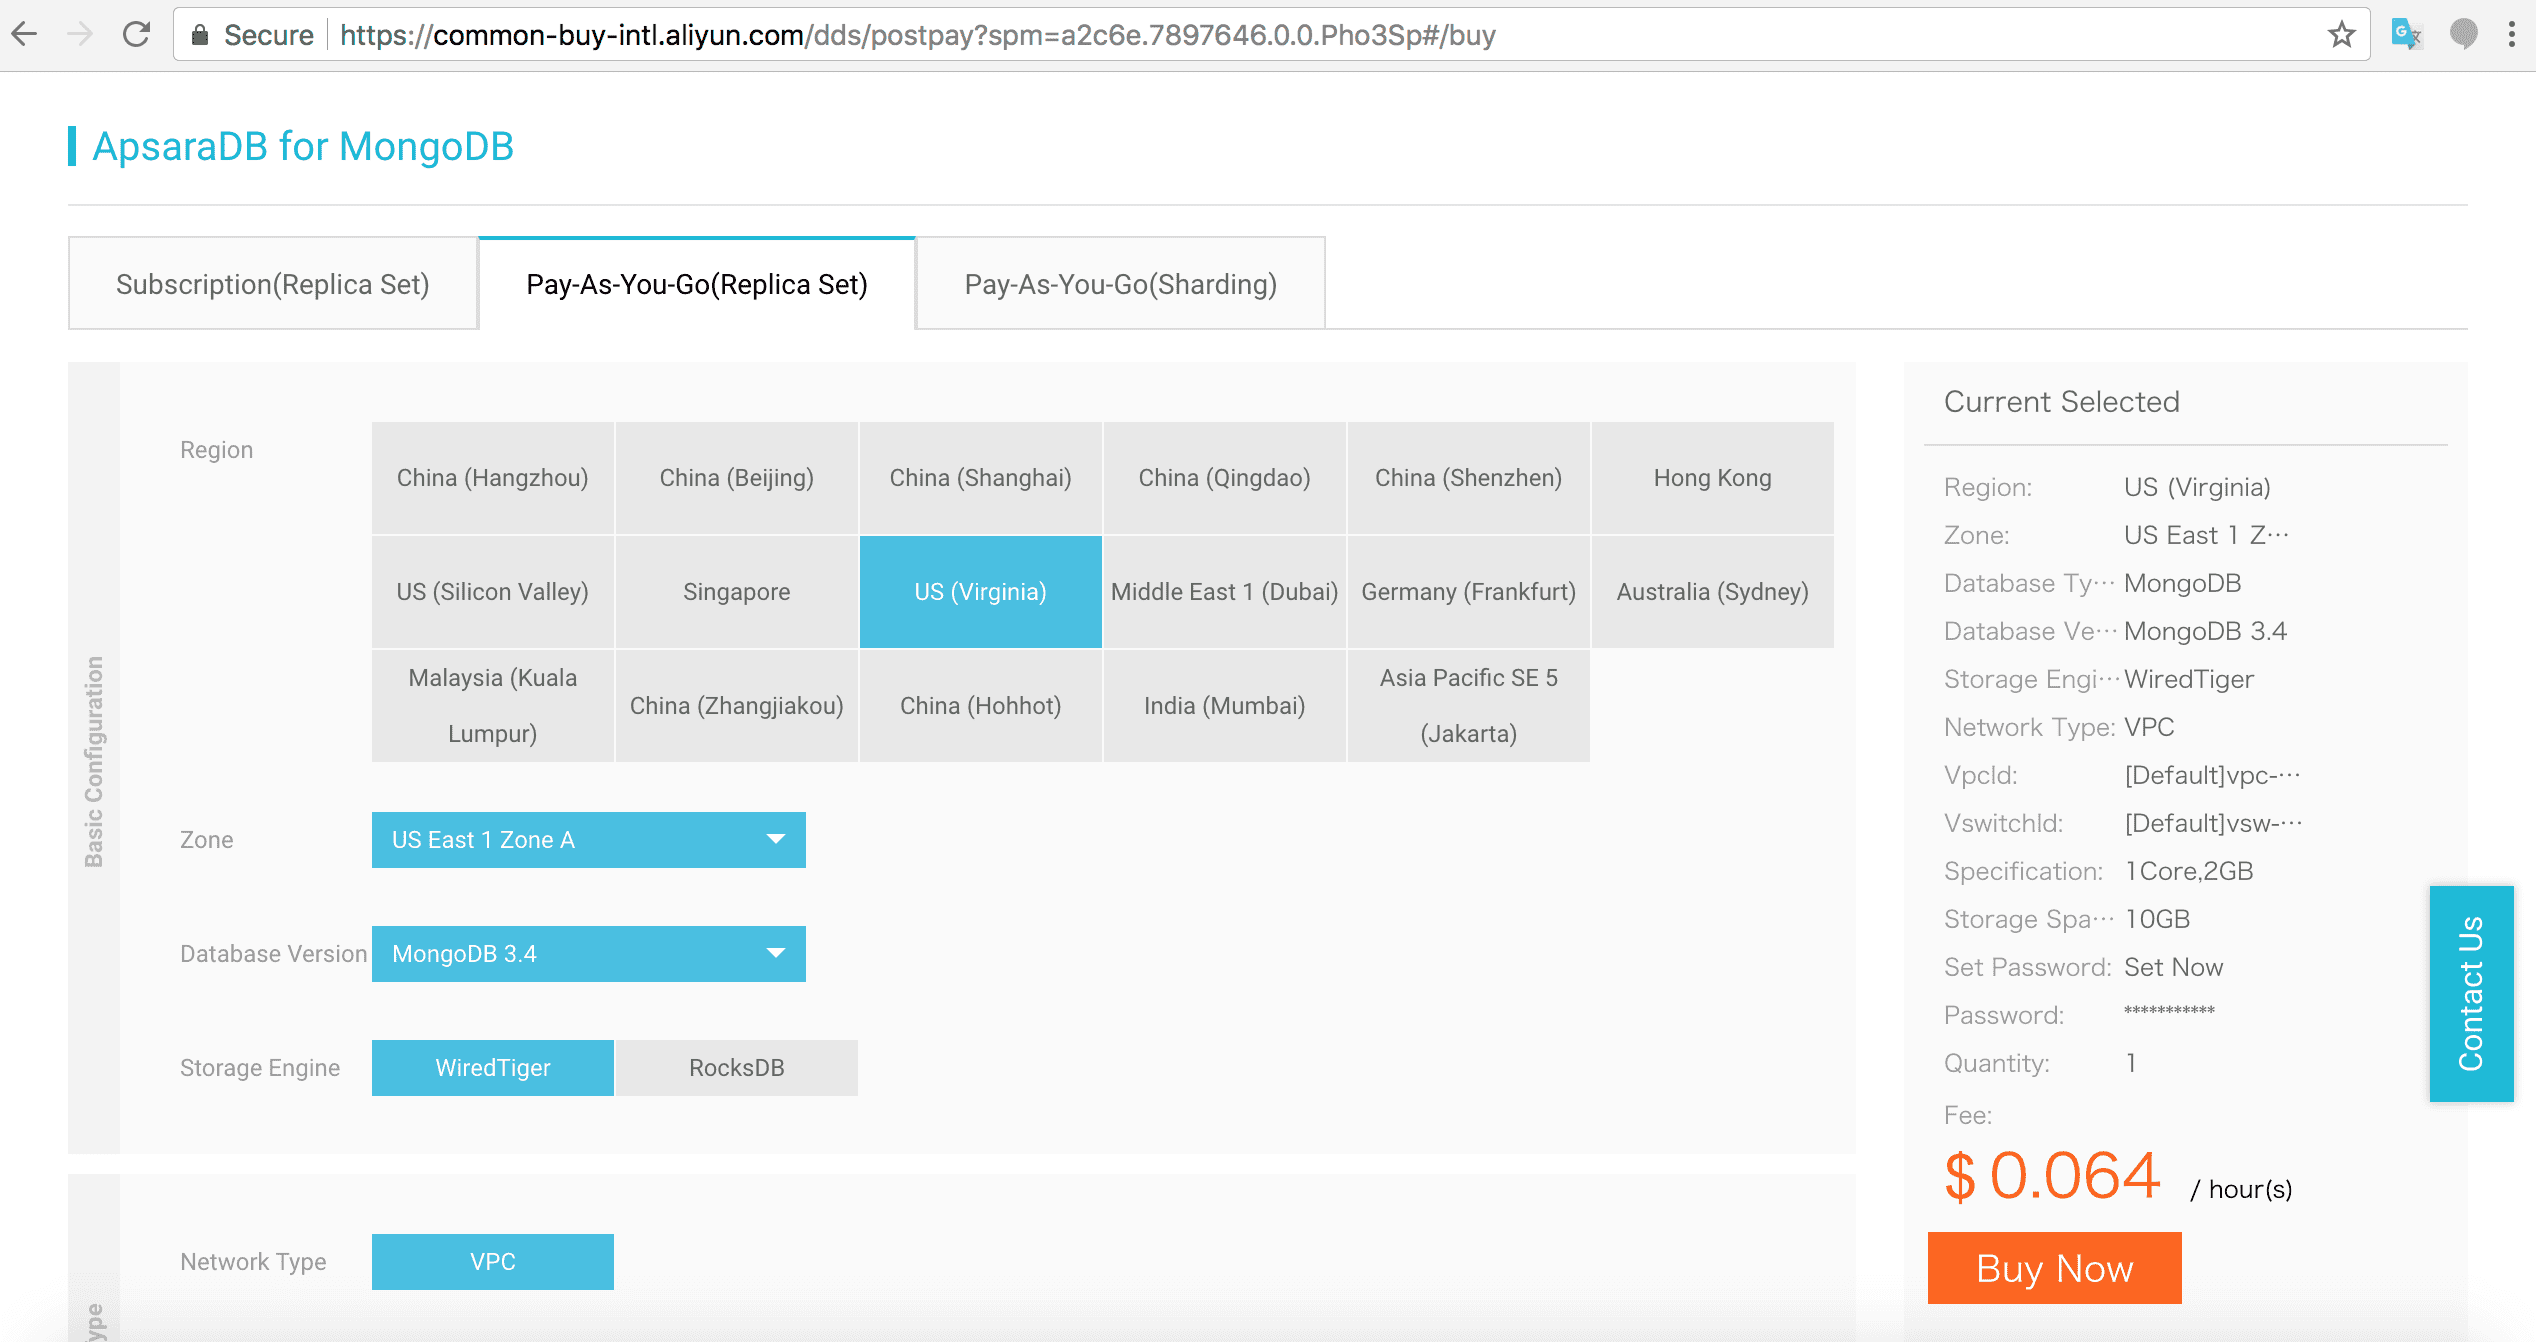
Task: Click the $ 0.064 fee amount
Action: point(2052,1175)
